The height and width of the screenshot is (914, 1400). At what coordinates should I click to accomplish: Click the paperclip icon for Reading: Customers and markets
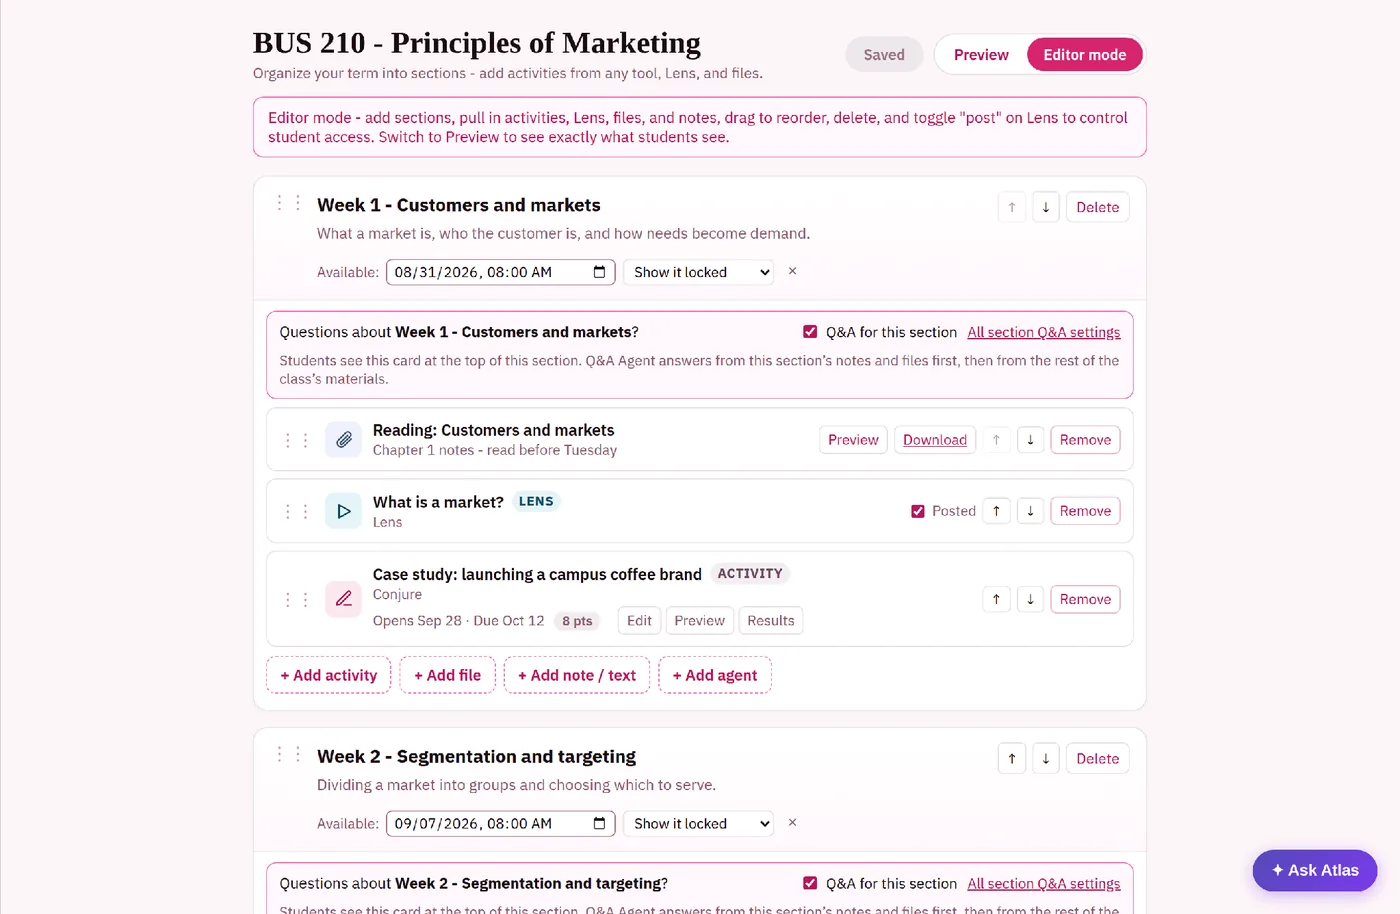(x=343, y=440)
